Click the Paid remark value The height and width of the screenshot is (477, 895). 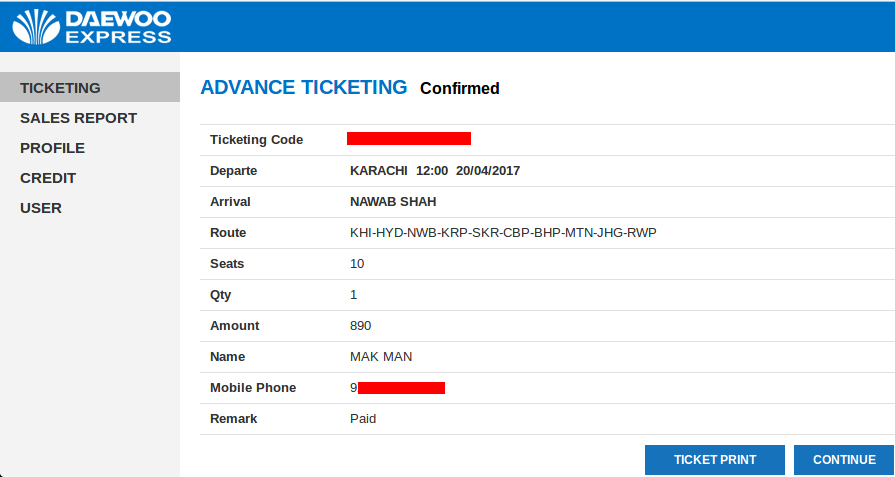pos(363,419)
